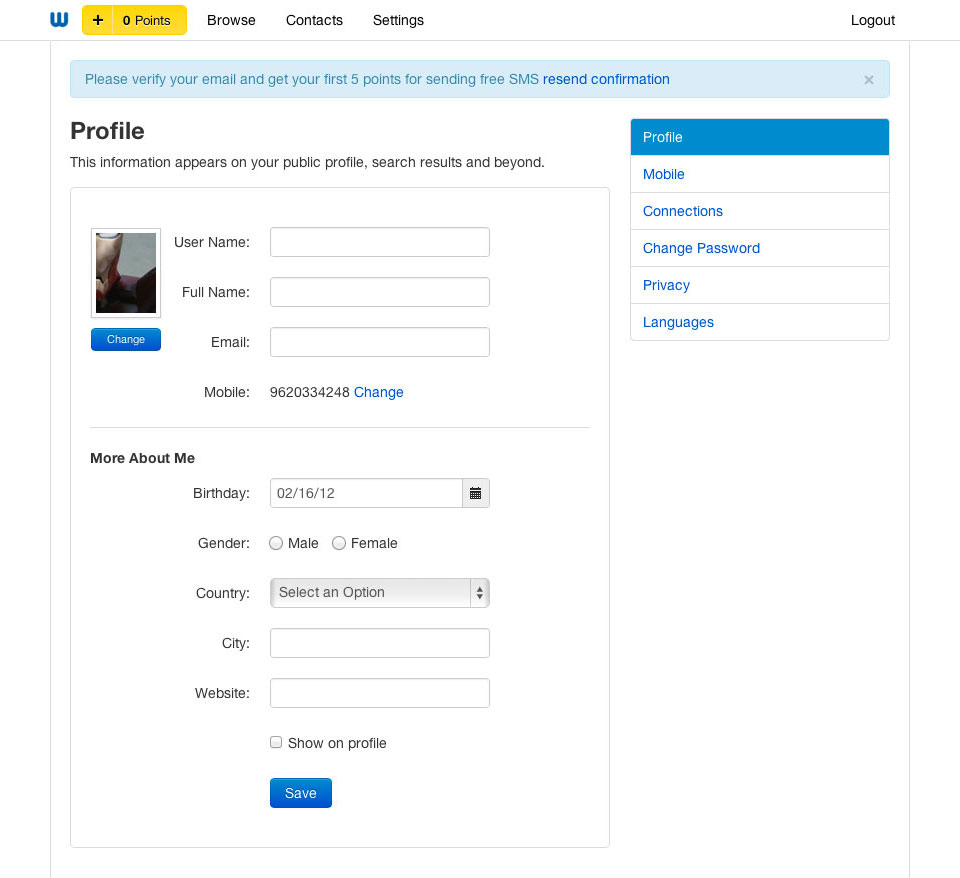Click the resend confirmation link
The height and width of the screenshot is (878, 960).
606,79
